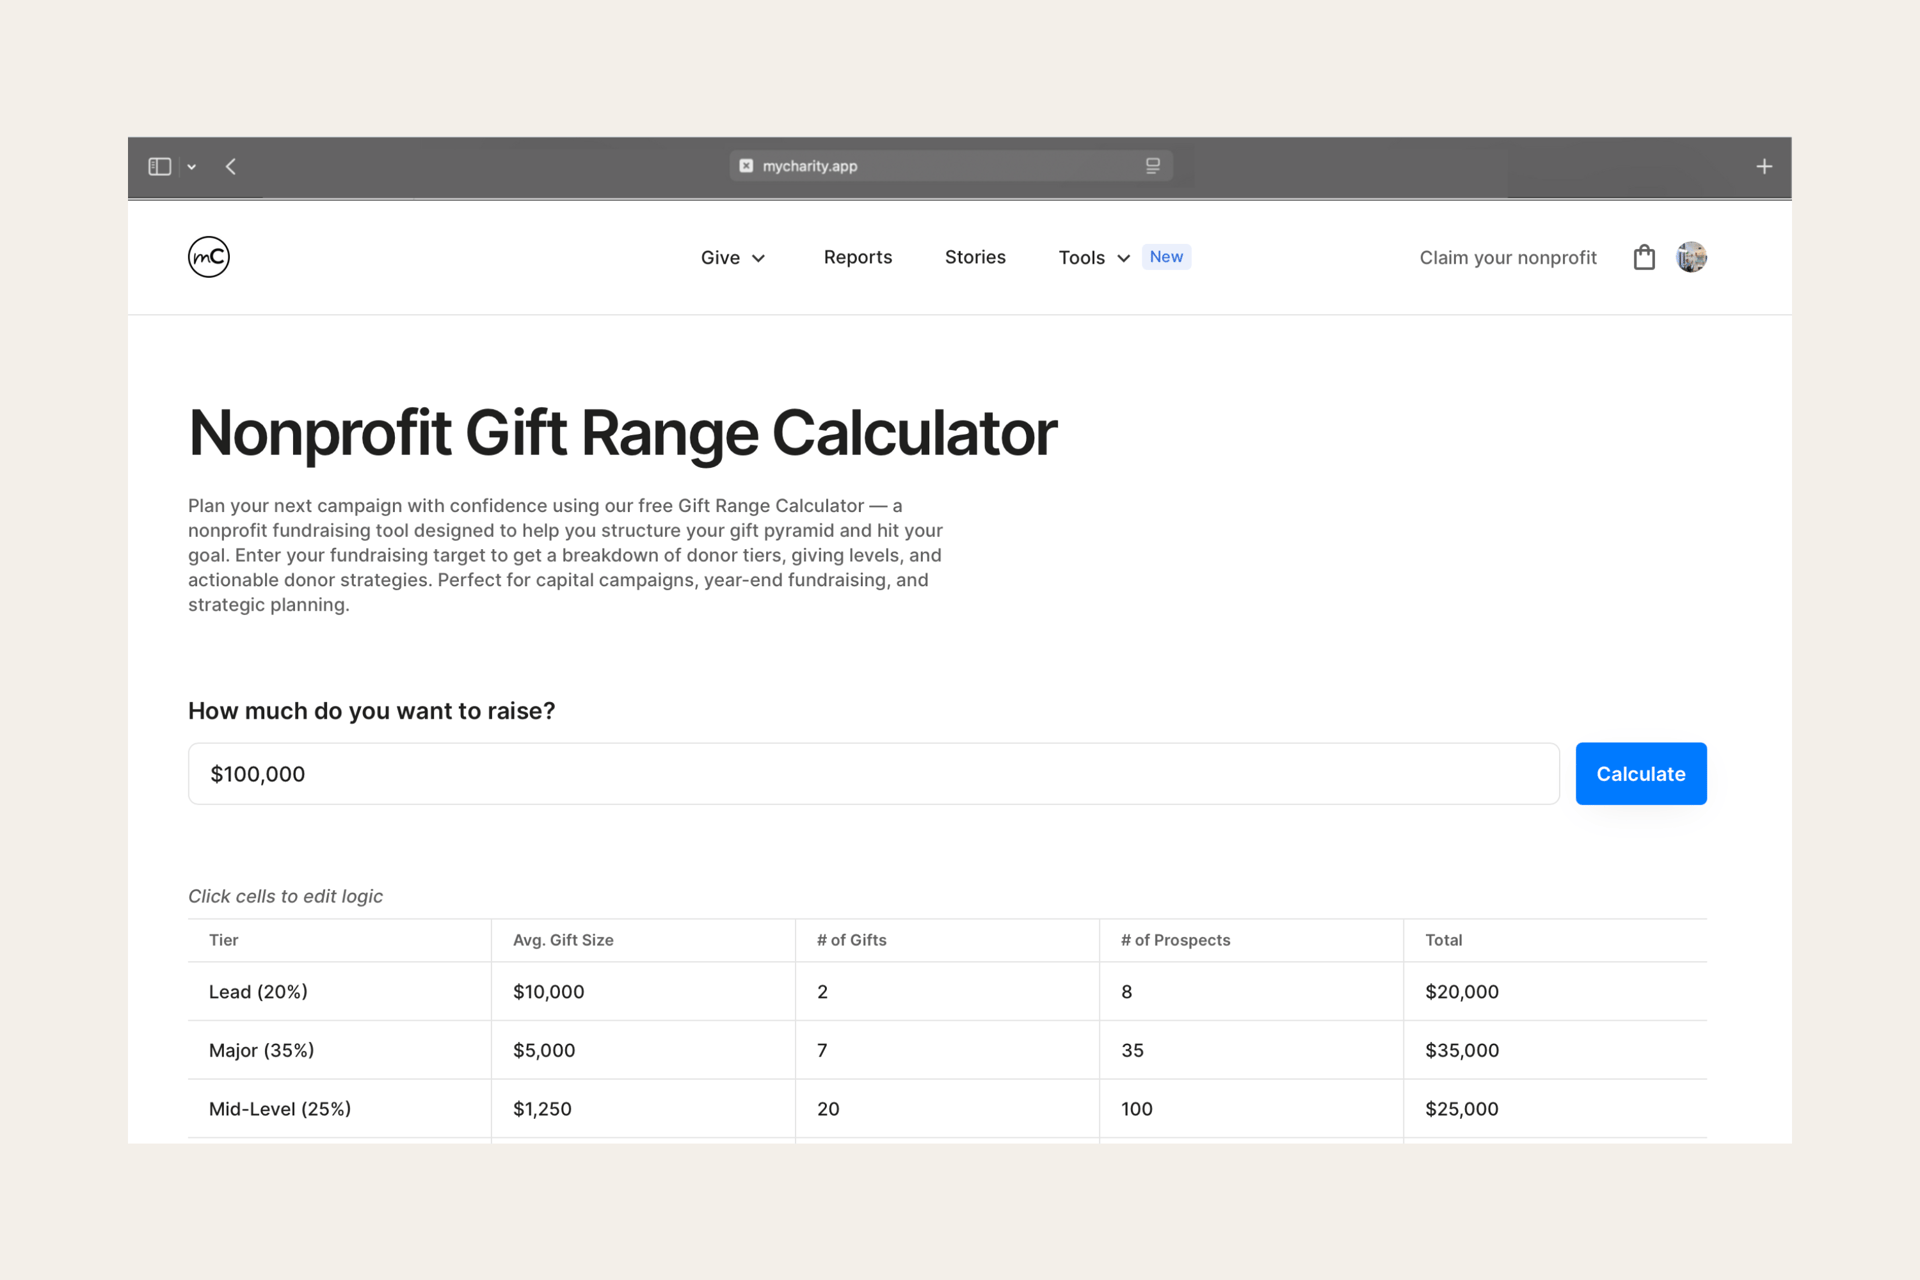
Task: Open the shopping bag icon
Action: tap(1644, 258)
